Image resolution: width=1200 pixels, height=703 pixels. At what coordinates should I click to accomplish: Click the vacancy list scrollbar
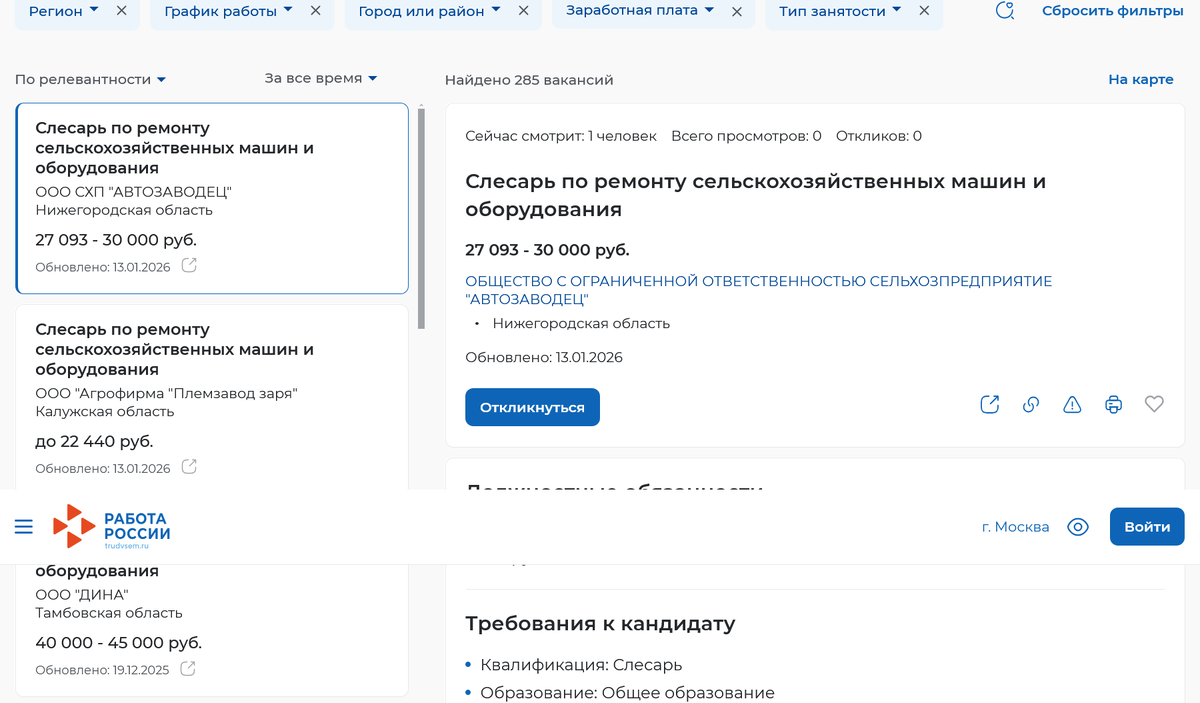(421, 220)
